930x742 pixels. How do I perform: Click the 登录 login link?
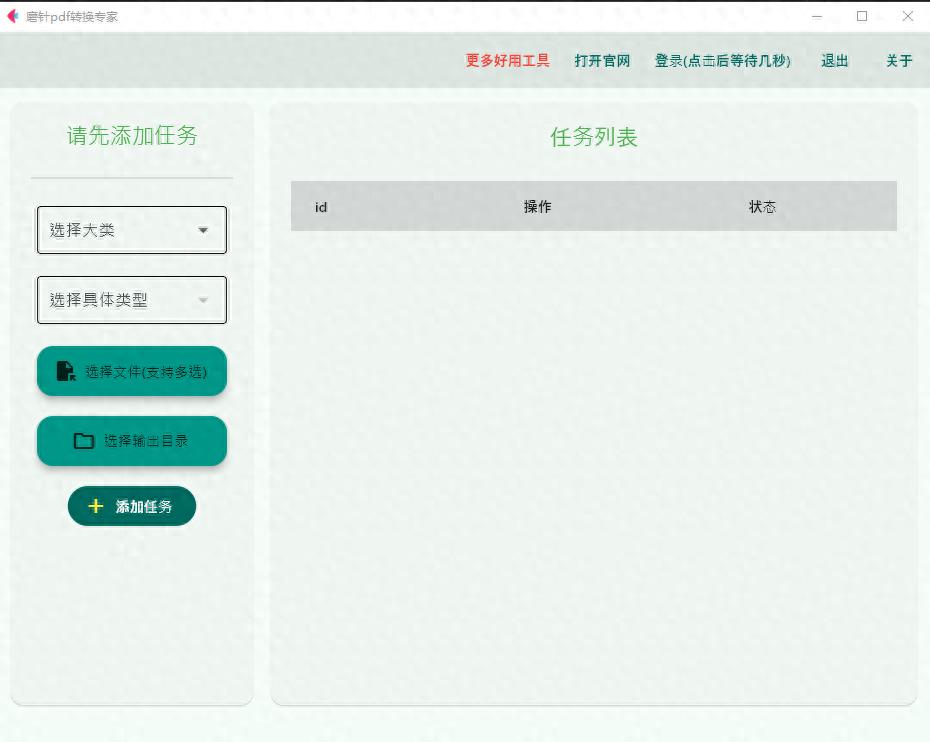coord(723,61)
